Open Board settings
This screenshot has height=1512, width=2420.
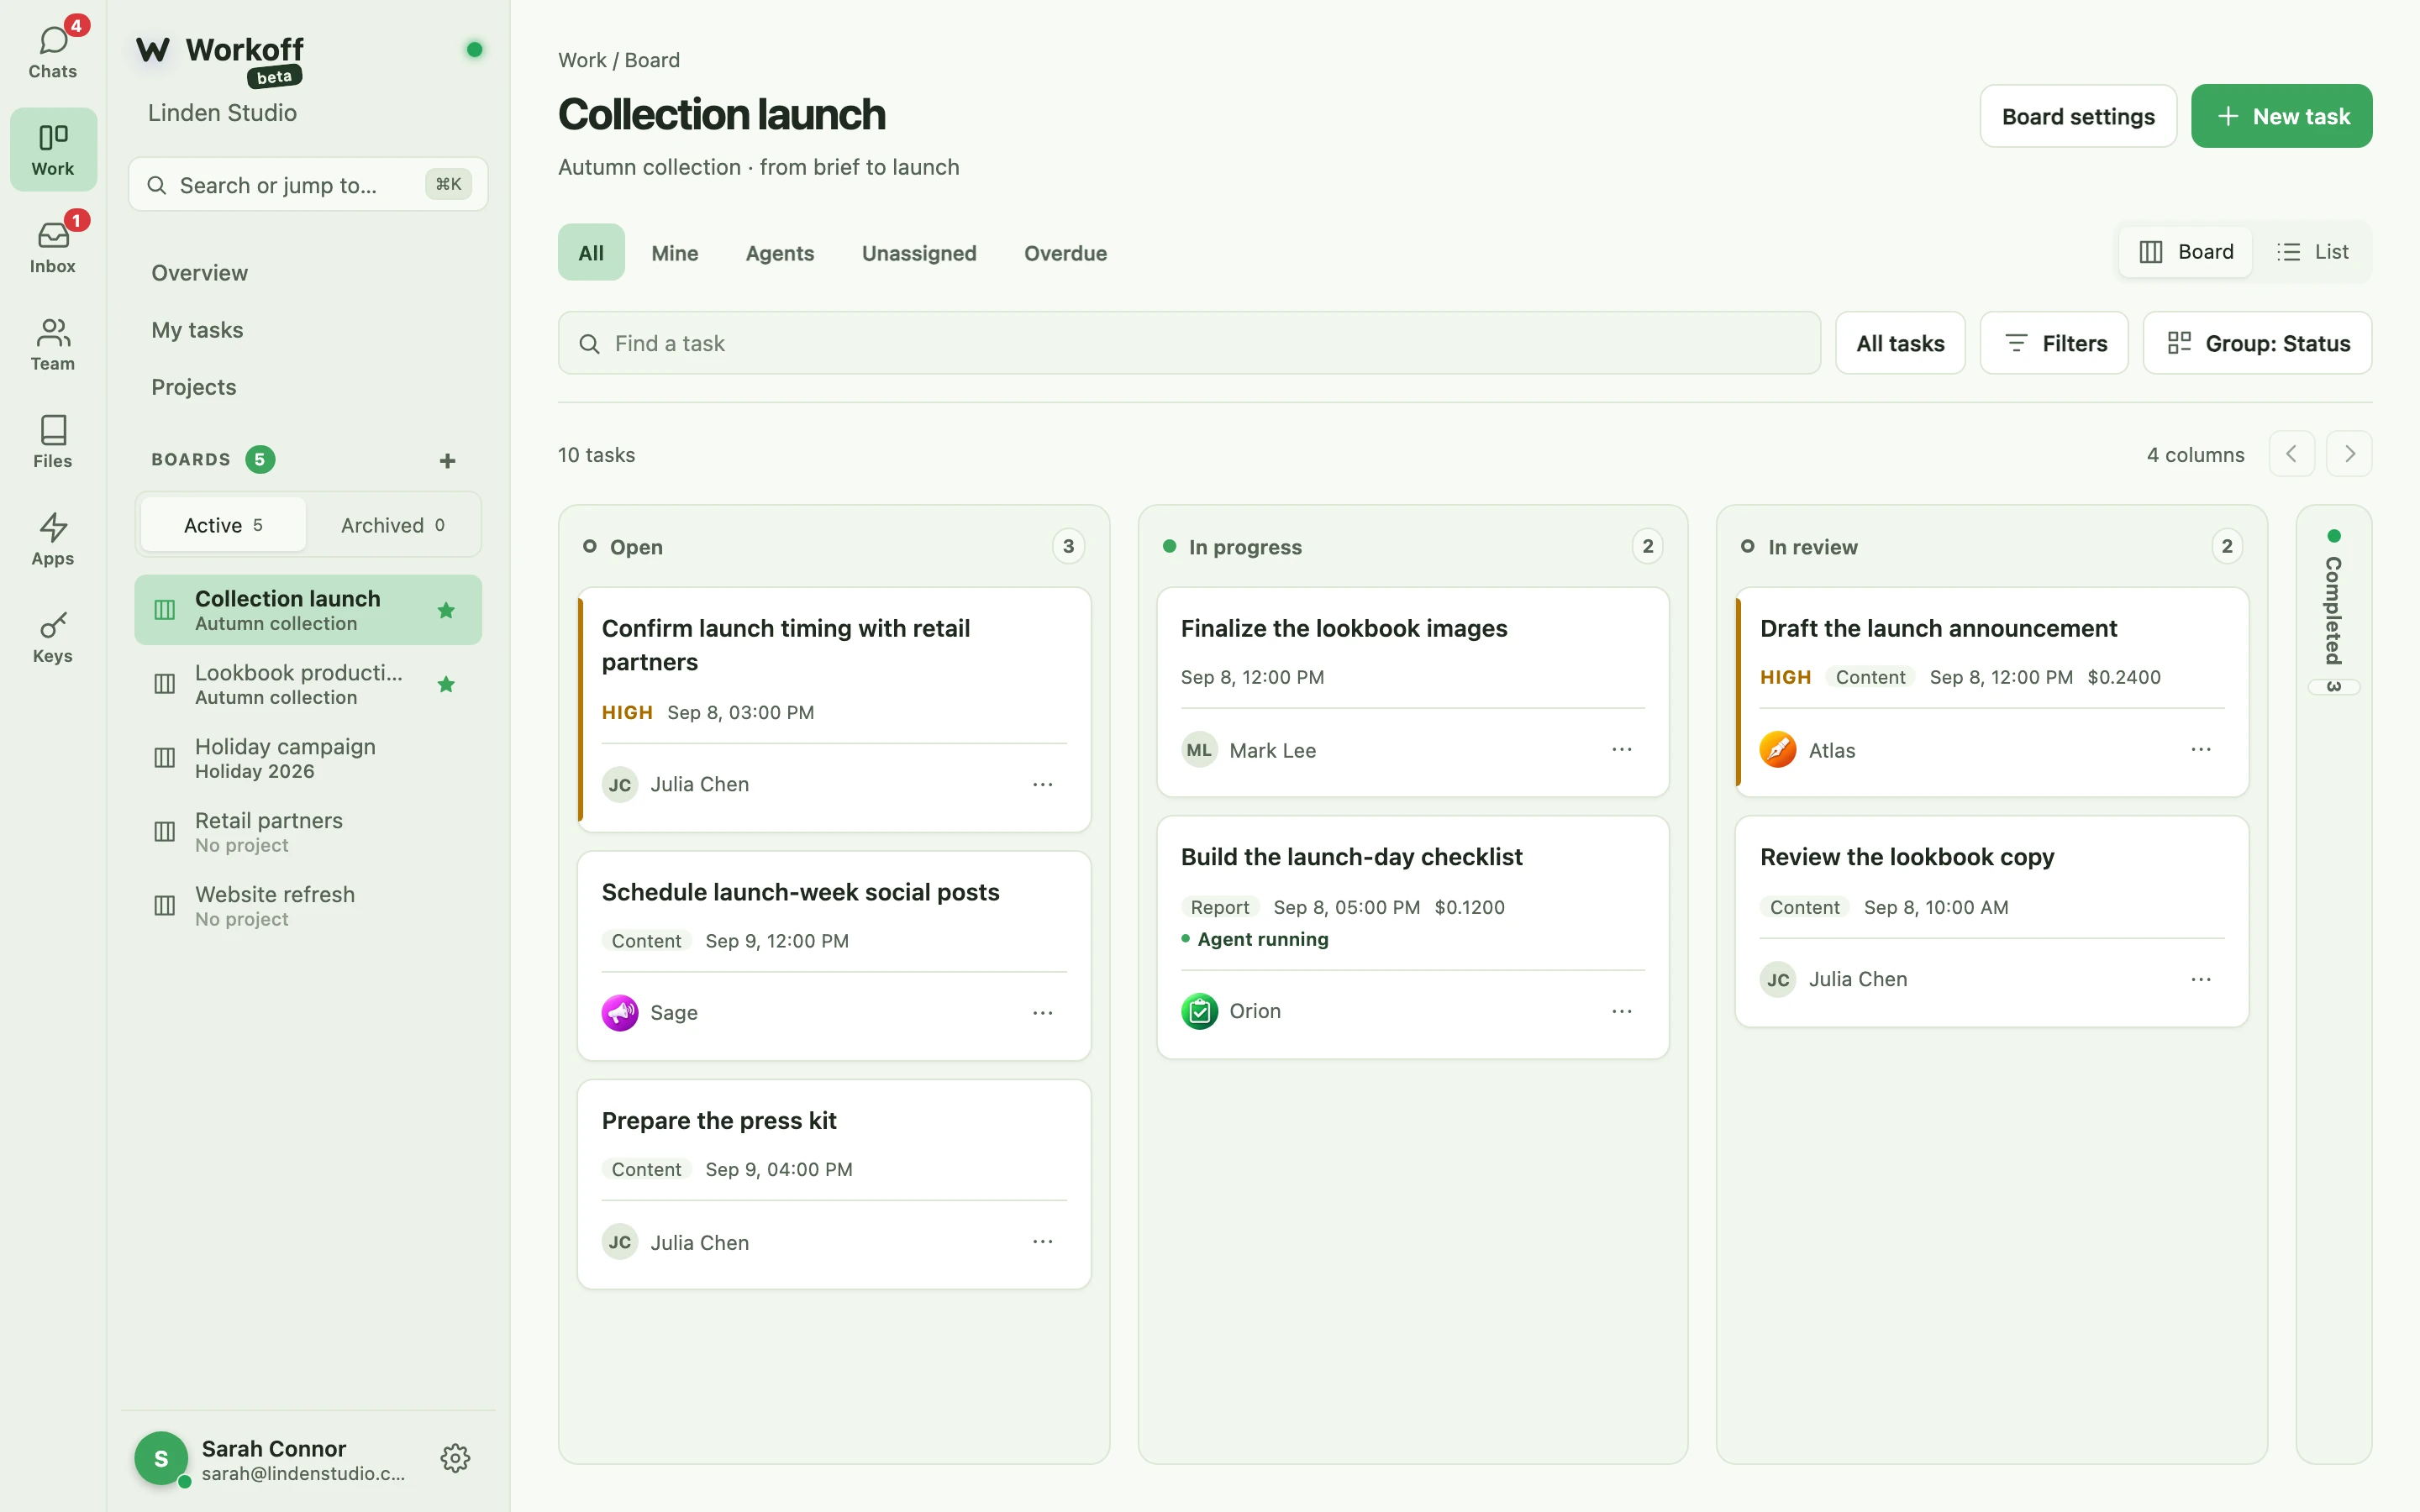point(2078,116)
